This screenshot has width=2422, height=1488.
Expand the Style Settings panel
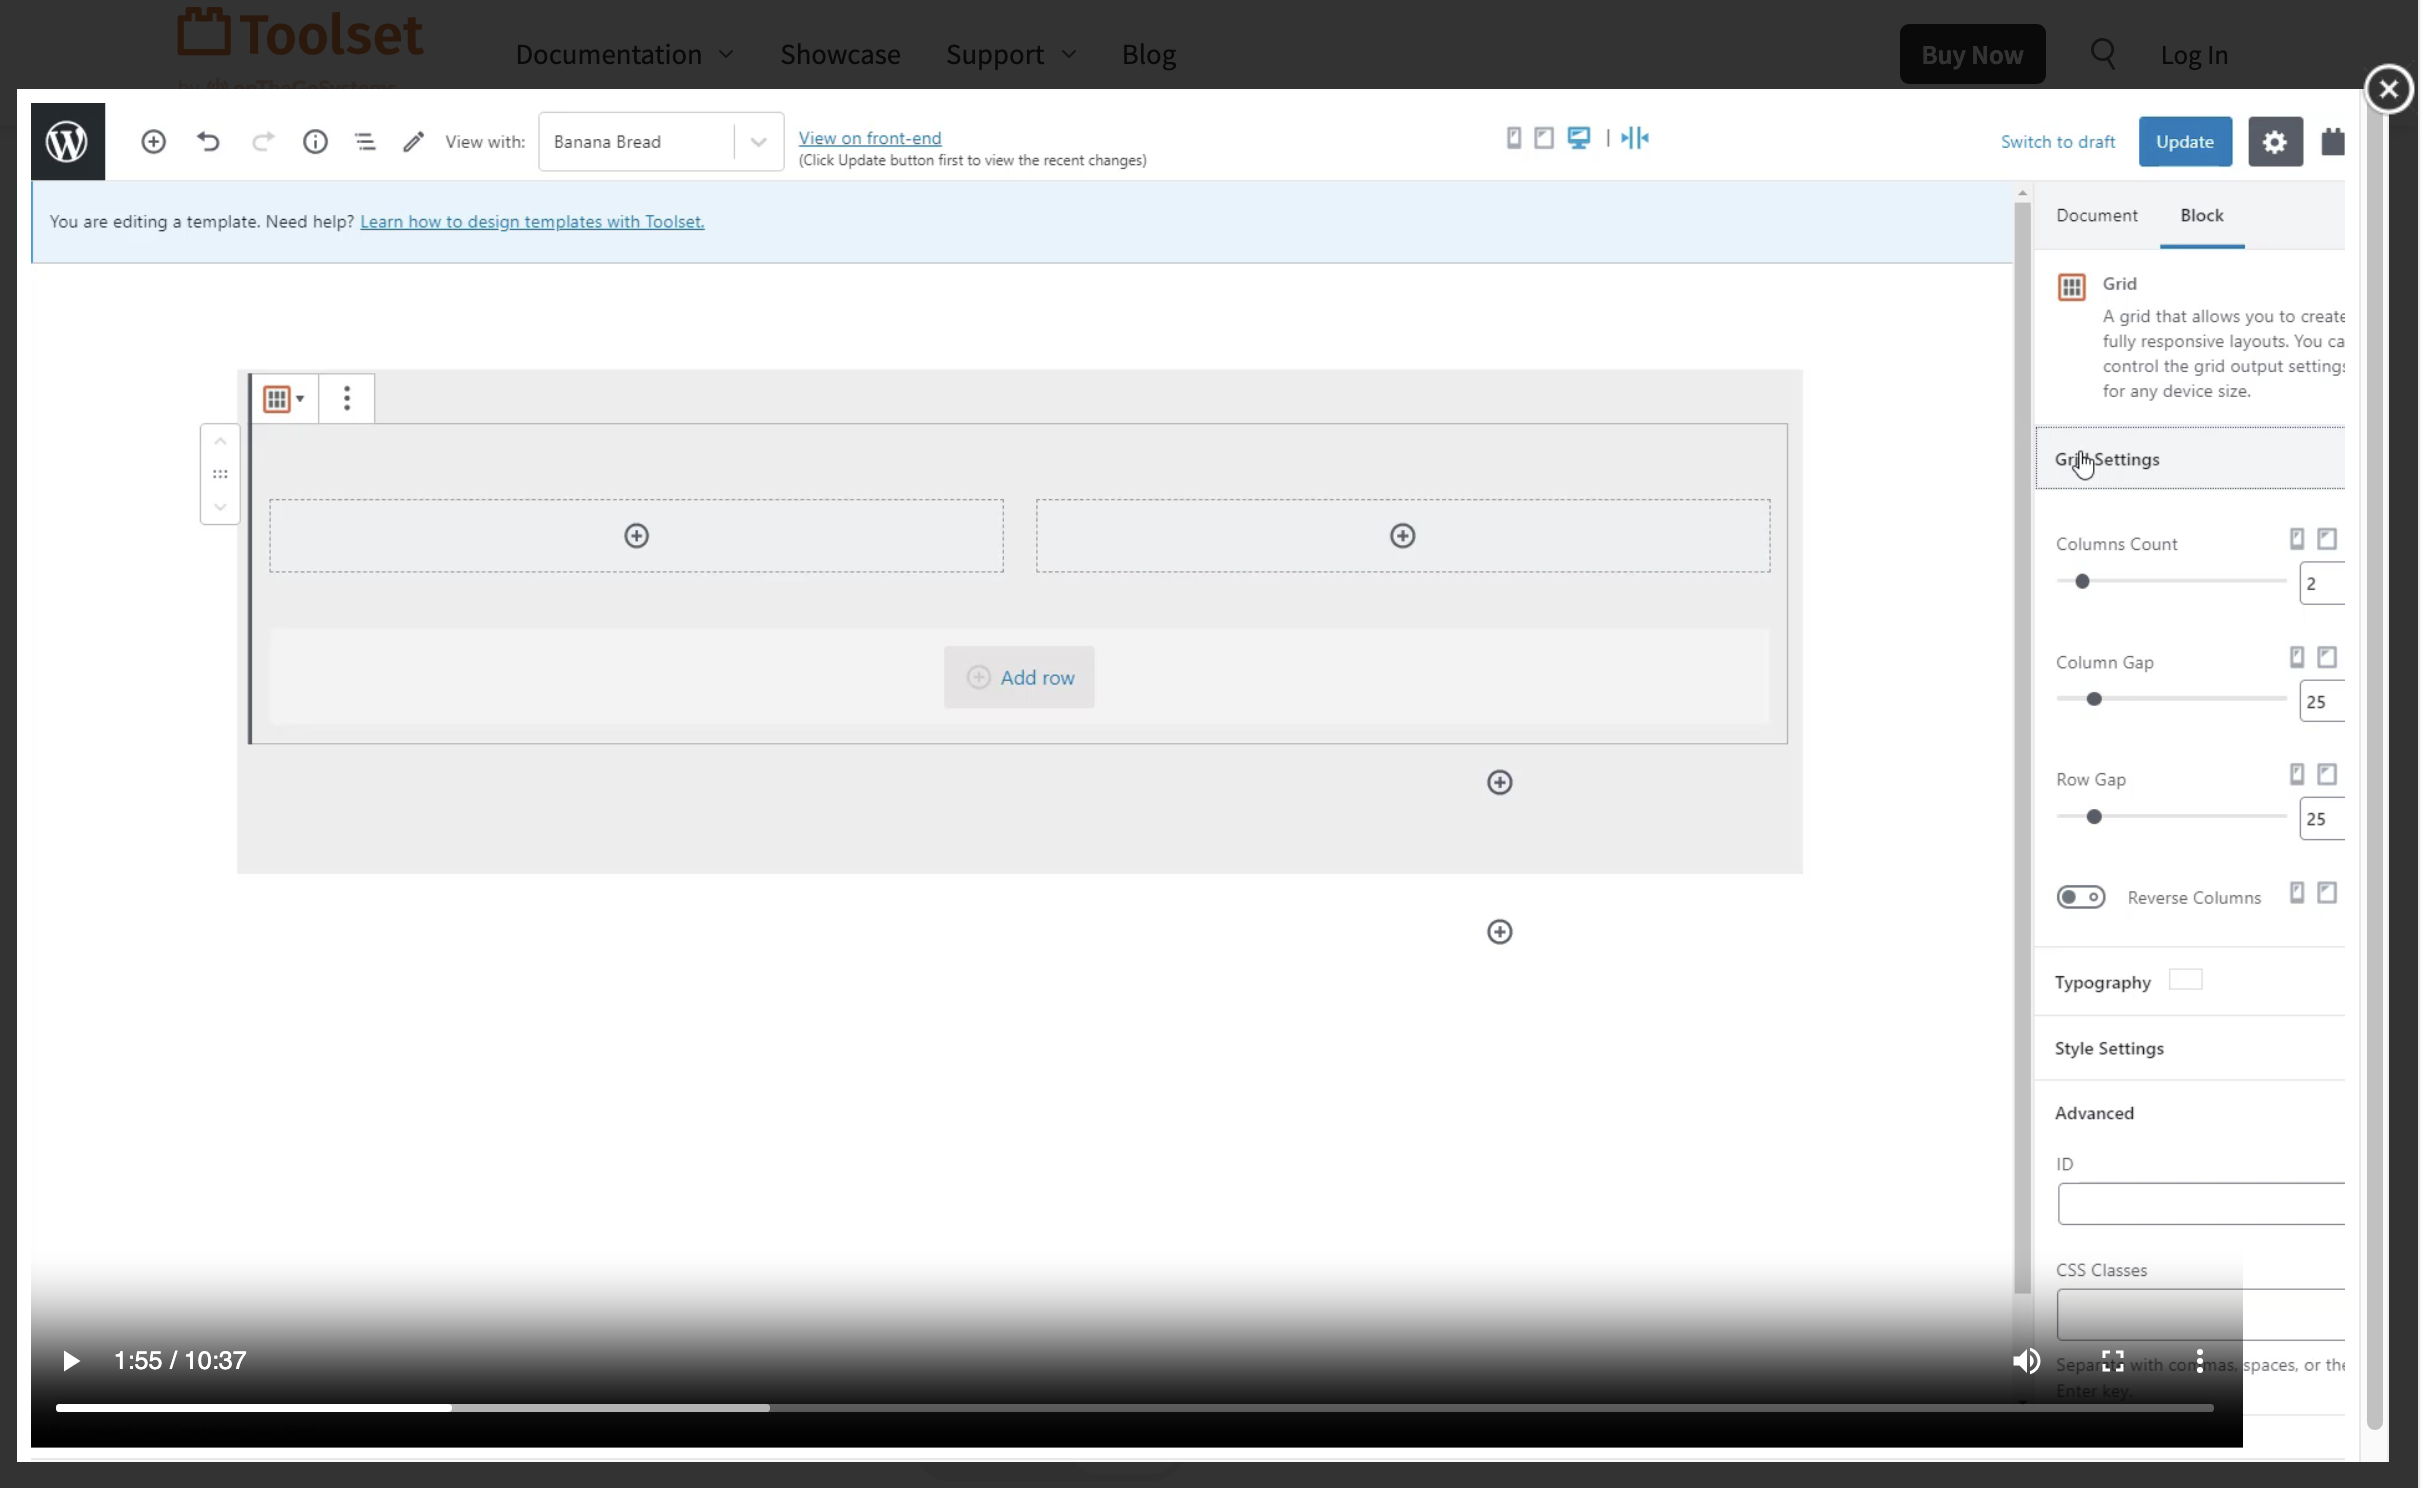point(2190,1048)
